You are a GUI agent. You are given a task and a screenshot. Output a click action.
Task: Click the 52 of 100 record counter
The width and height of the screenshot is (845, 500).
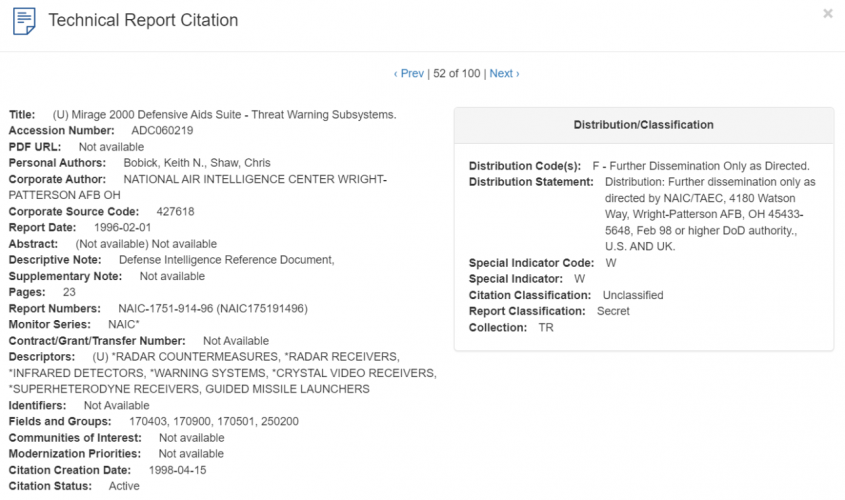click(x=456, y=73)
